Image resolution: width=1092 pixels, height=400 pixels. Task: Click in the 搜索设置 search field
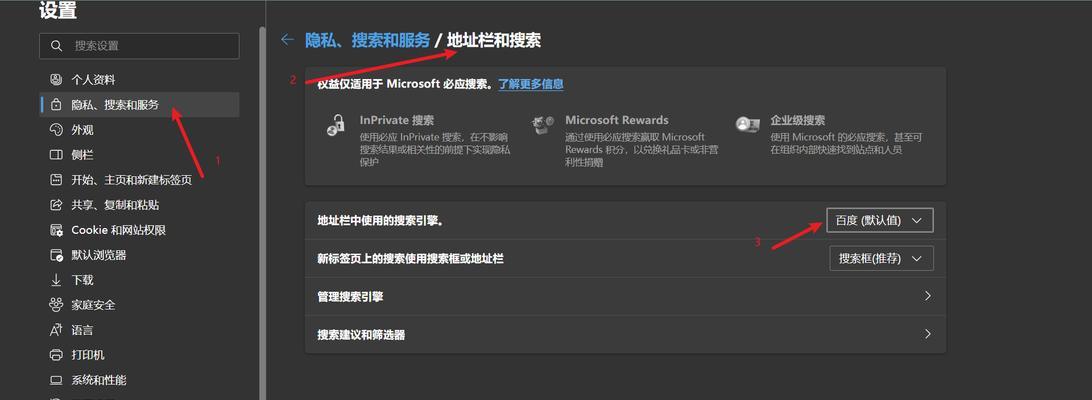[x=140, y=46]
